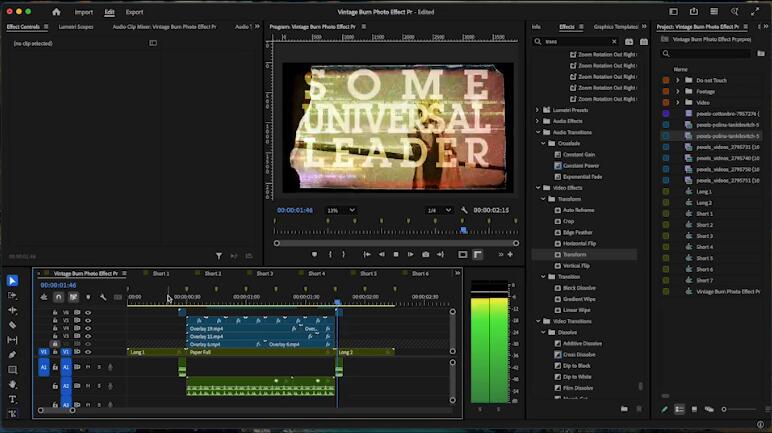
Task: Click the filter icon in Effect Controls
Action: click(x=219, y=256)
